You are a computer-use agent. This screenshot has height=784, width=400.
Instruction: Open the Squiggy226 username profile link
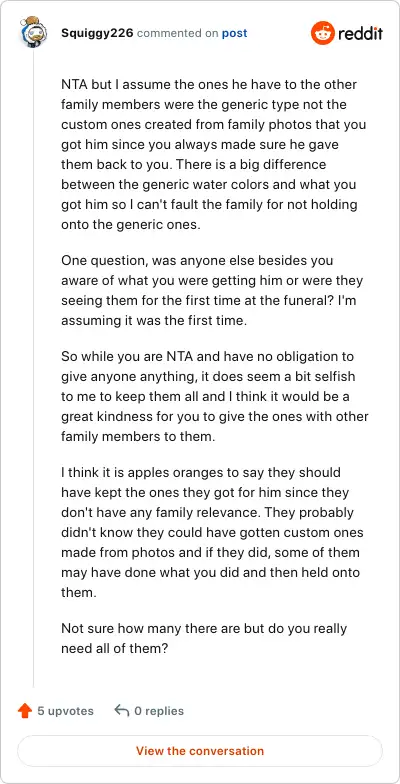click(97, 34)
